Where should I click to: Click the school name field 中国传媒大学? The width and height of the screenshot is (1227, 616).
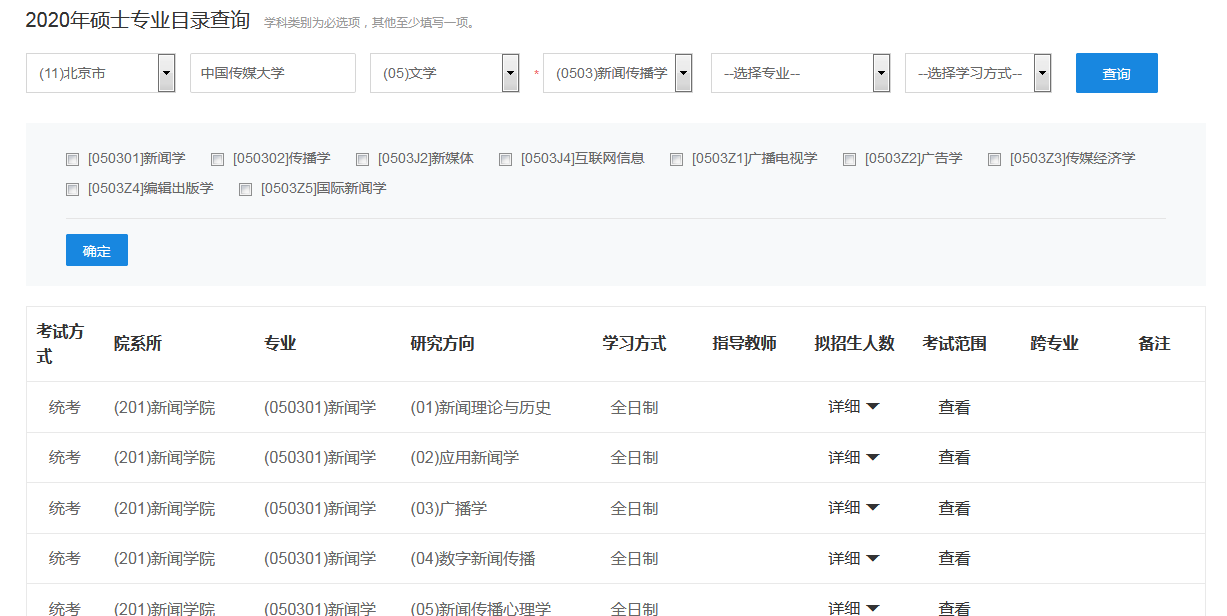[x=273, y=73]
